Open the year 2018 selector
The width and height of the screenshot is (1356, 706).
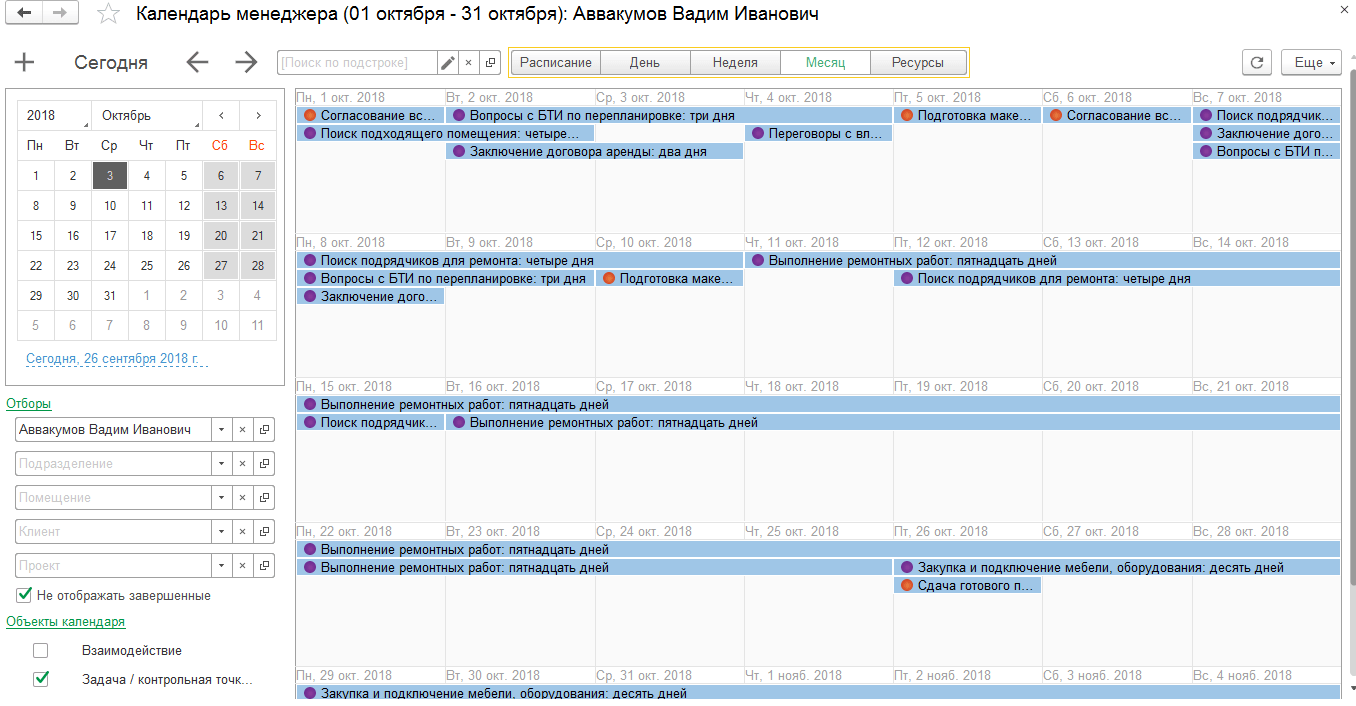tap(54, 115)
